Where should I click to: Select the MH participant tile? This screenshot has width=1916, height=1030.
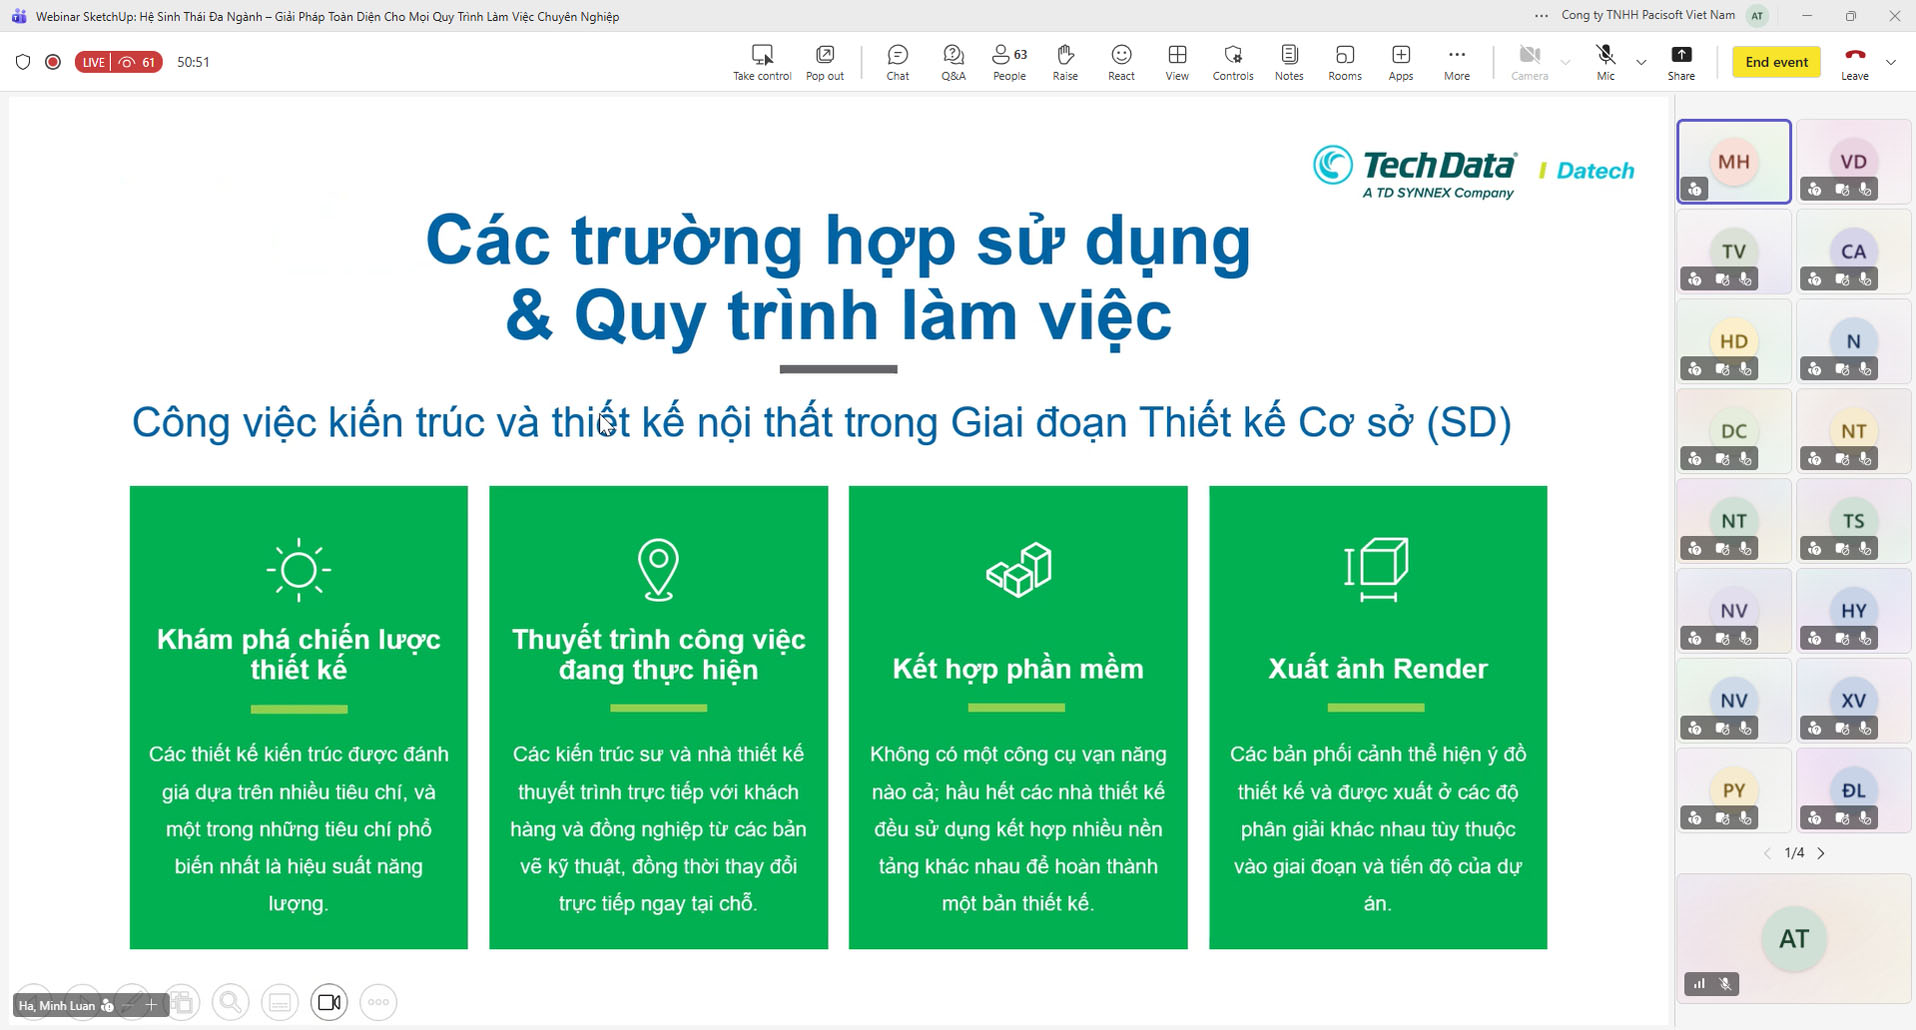click(x=1733, y=162)
